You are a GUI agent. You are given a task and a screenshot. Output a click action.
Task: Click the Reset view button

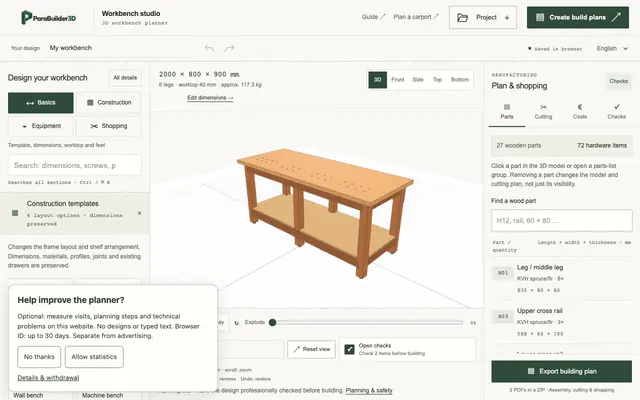coord(311,349)
